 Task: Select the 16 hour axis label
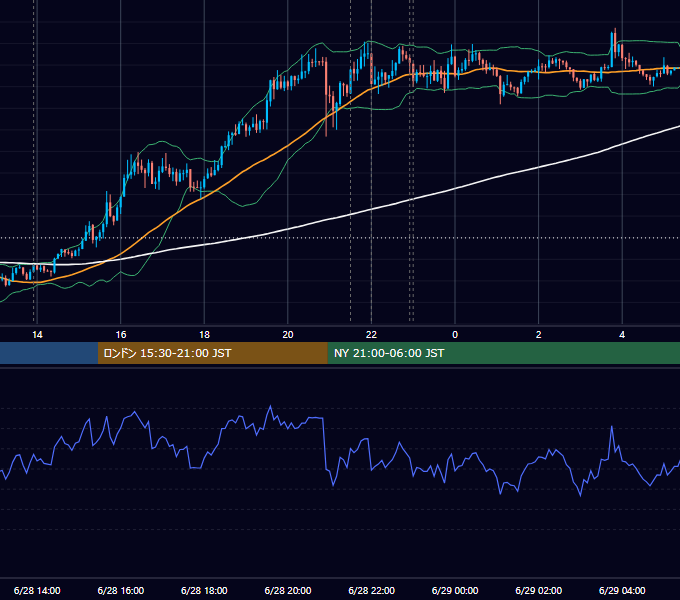121,335
